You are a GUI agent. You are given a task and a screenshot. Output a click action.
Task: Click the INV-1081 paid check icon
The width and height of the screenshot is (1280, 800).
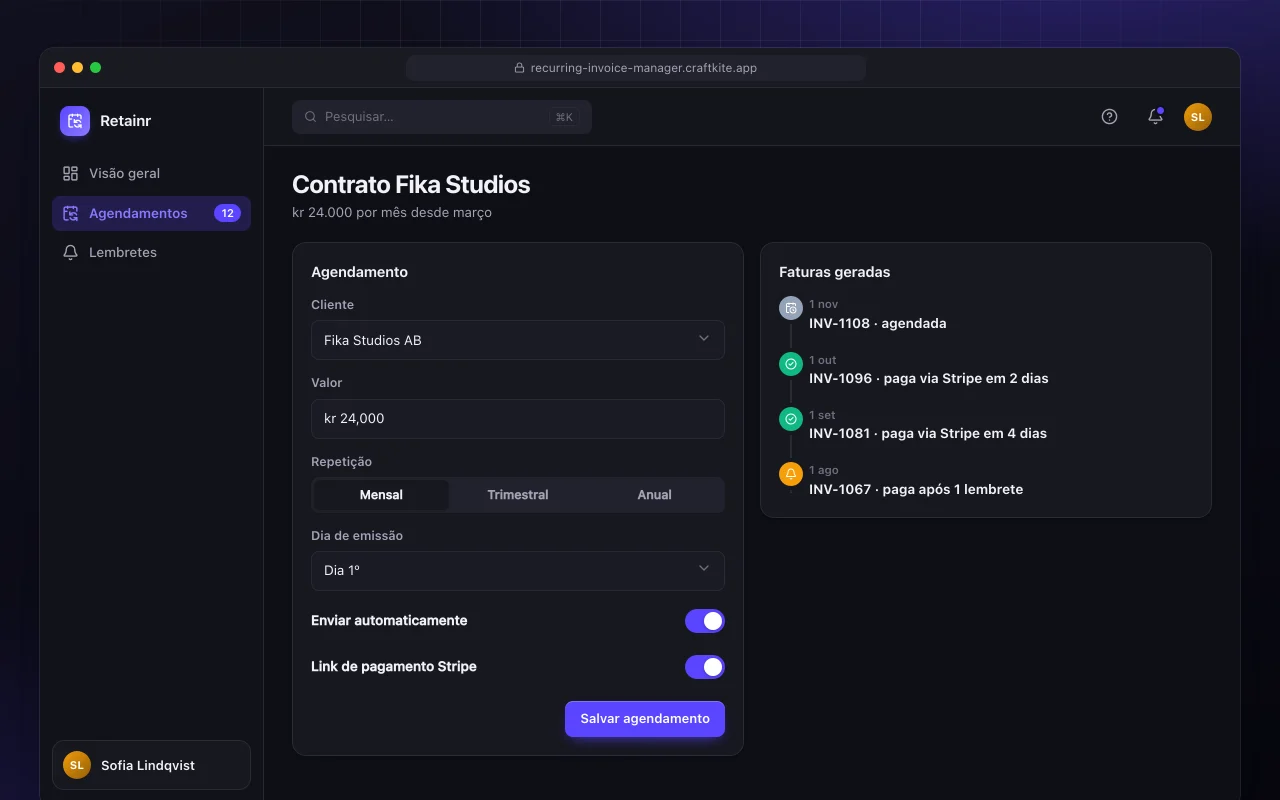click(791, 419)
